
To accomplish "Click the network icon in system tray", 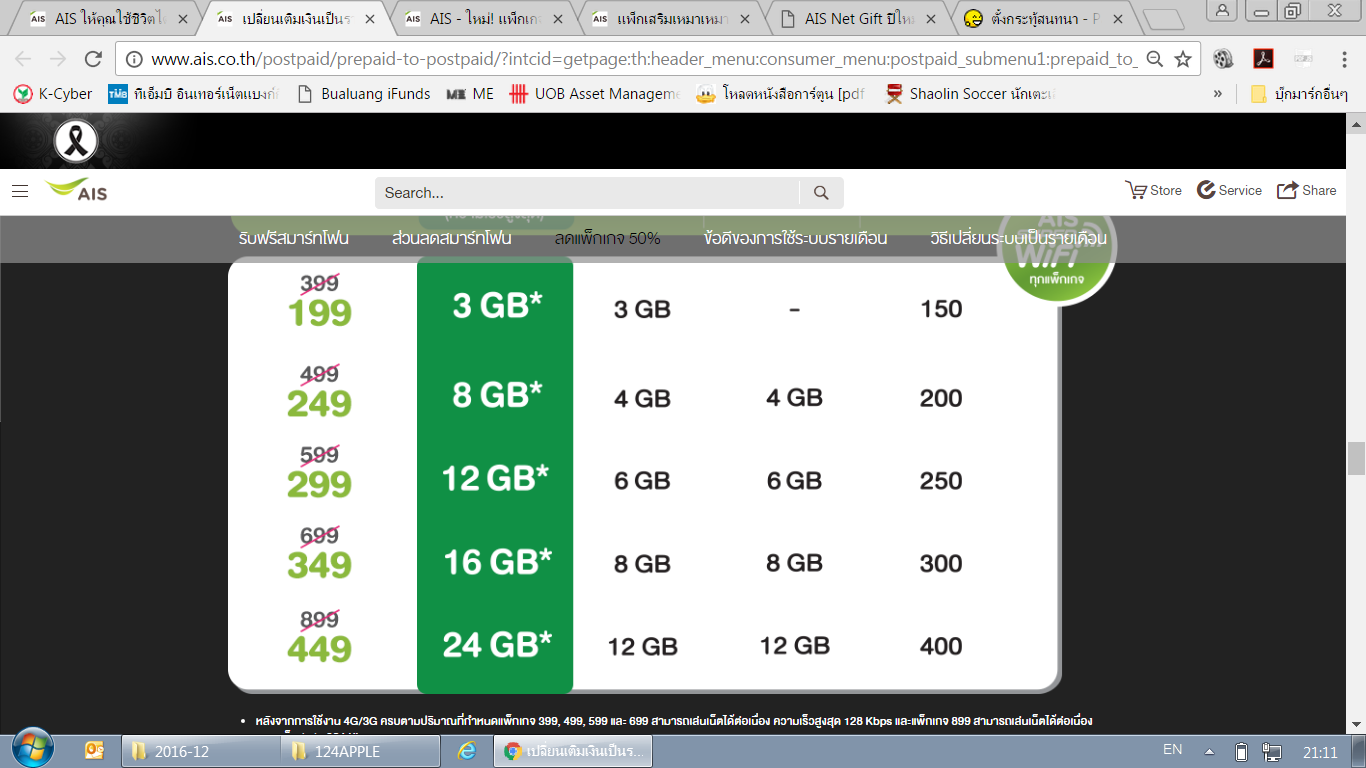I will 1272,752.
